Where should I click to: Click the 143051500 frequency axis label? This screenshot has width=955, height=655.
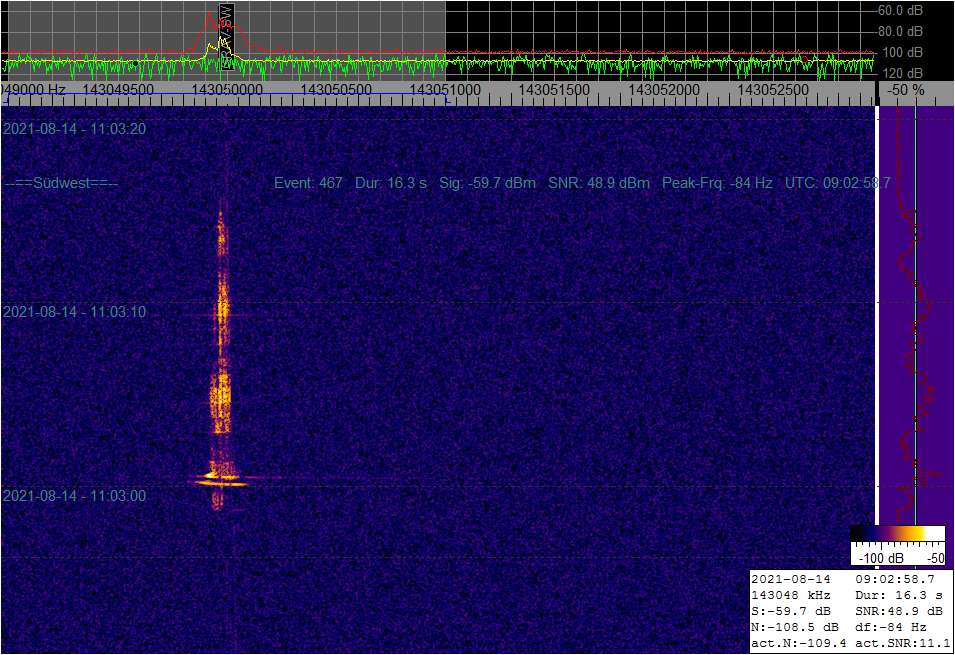[554, 90]
